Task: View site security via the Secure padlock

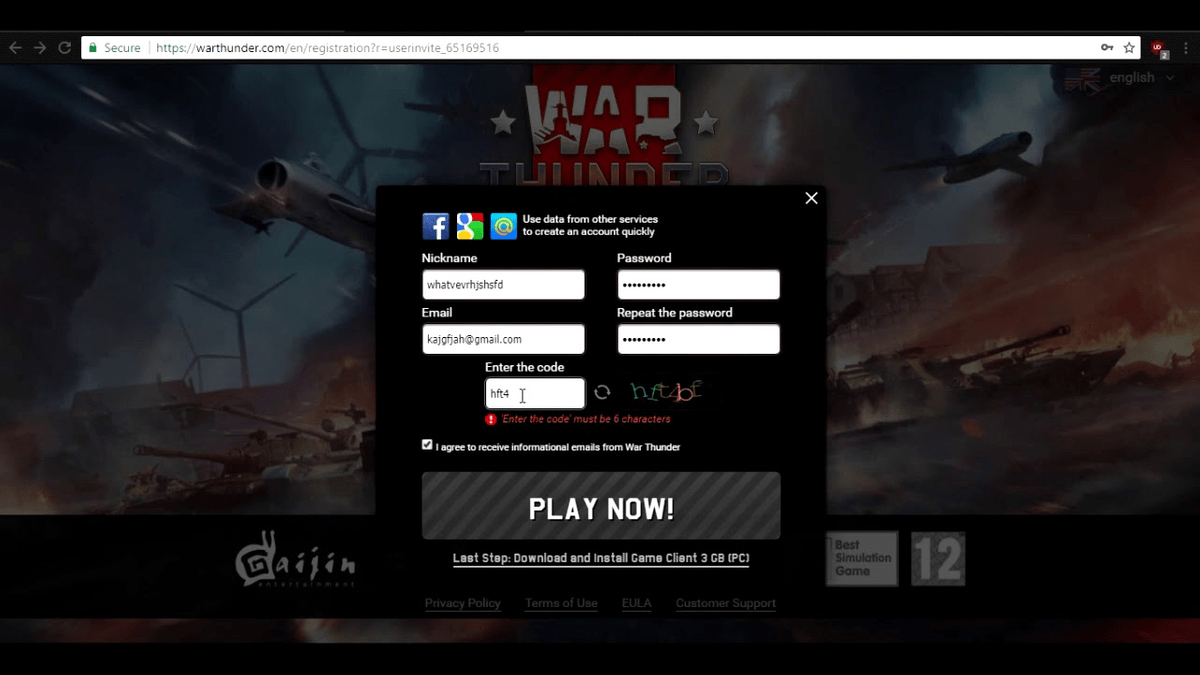Action: [x=92, y=47]
